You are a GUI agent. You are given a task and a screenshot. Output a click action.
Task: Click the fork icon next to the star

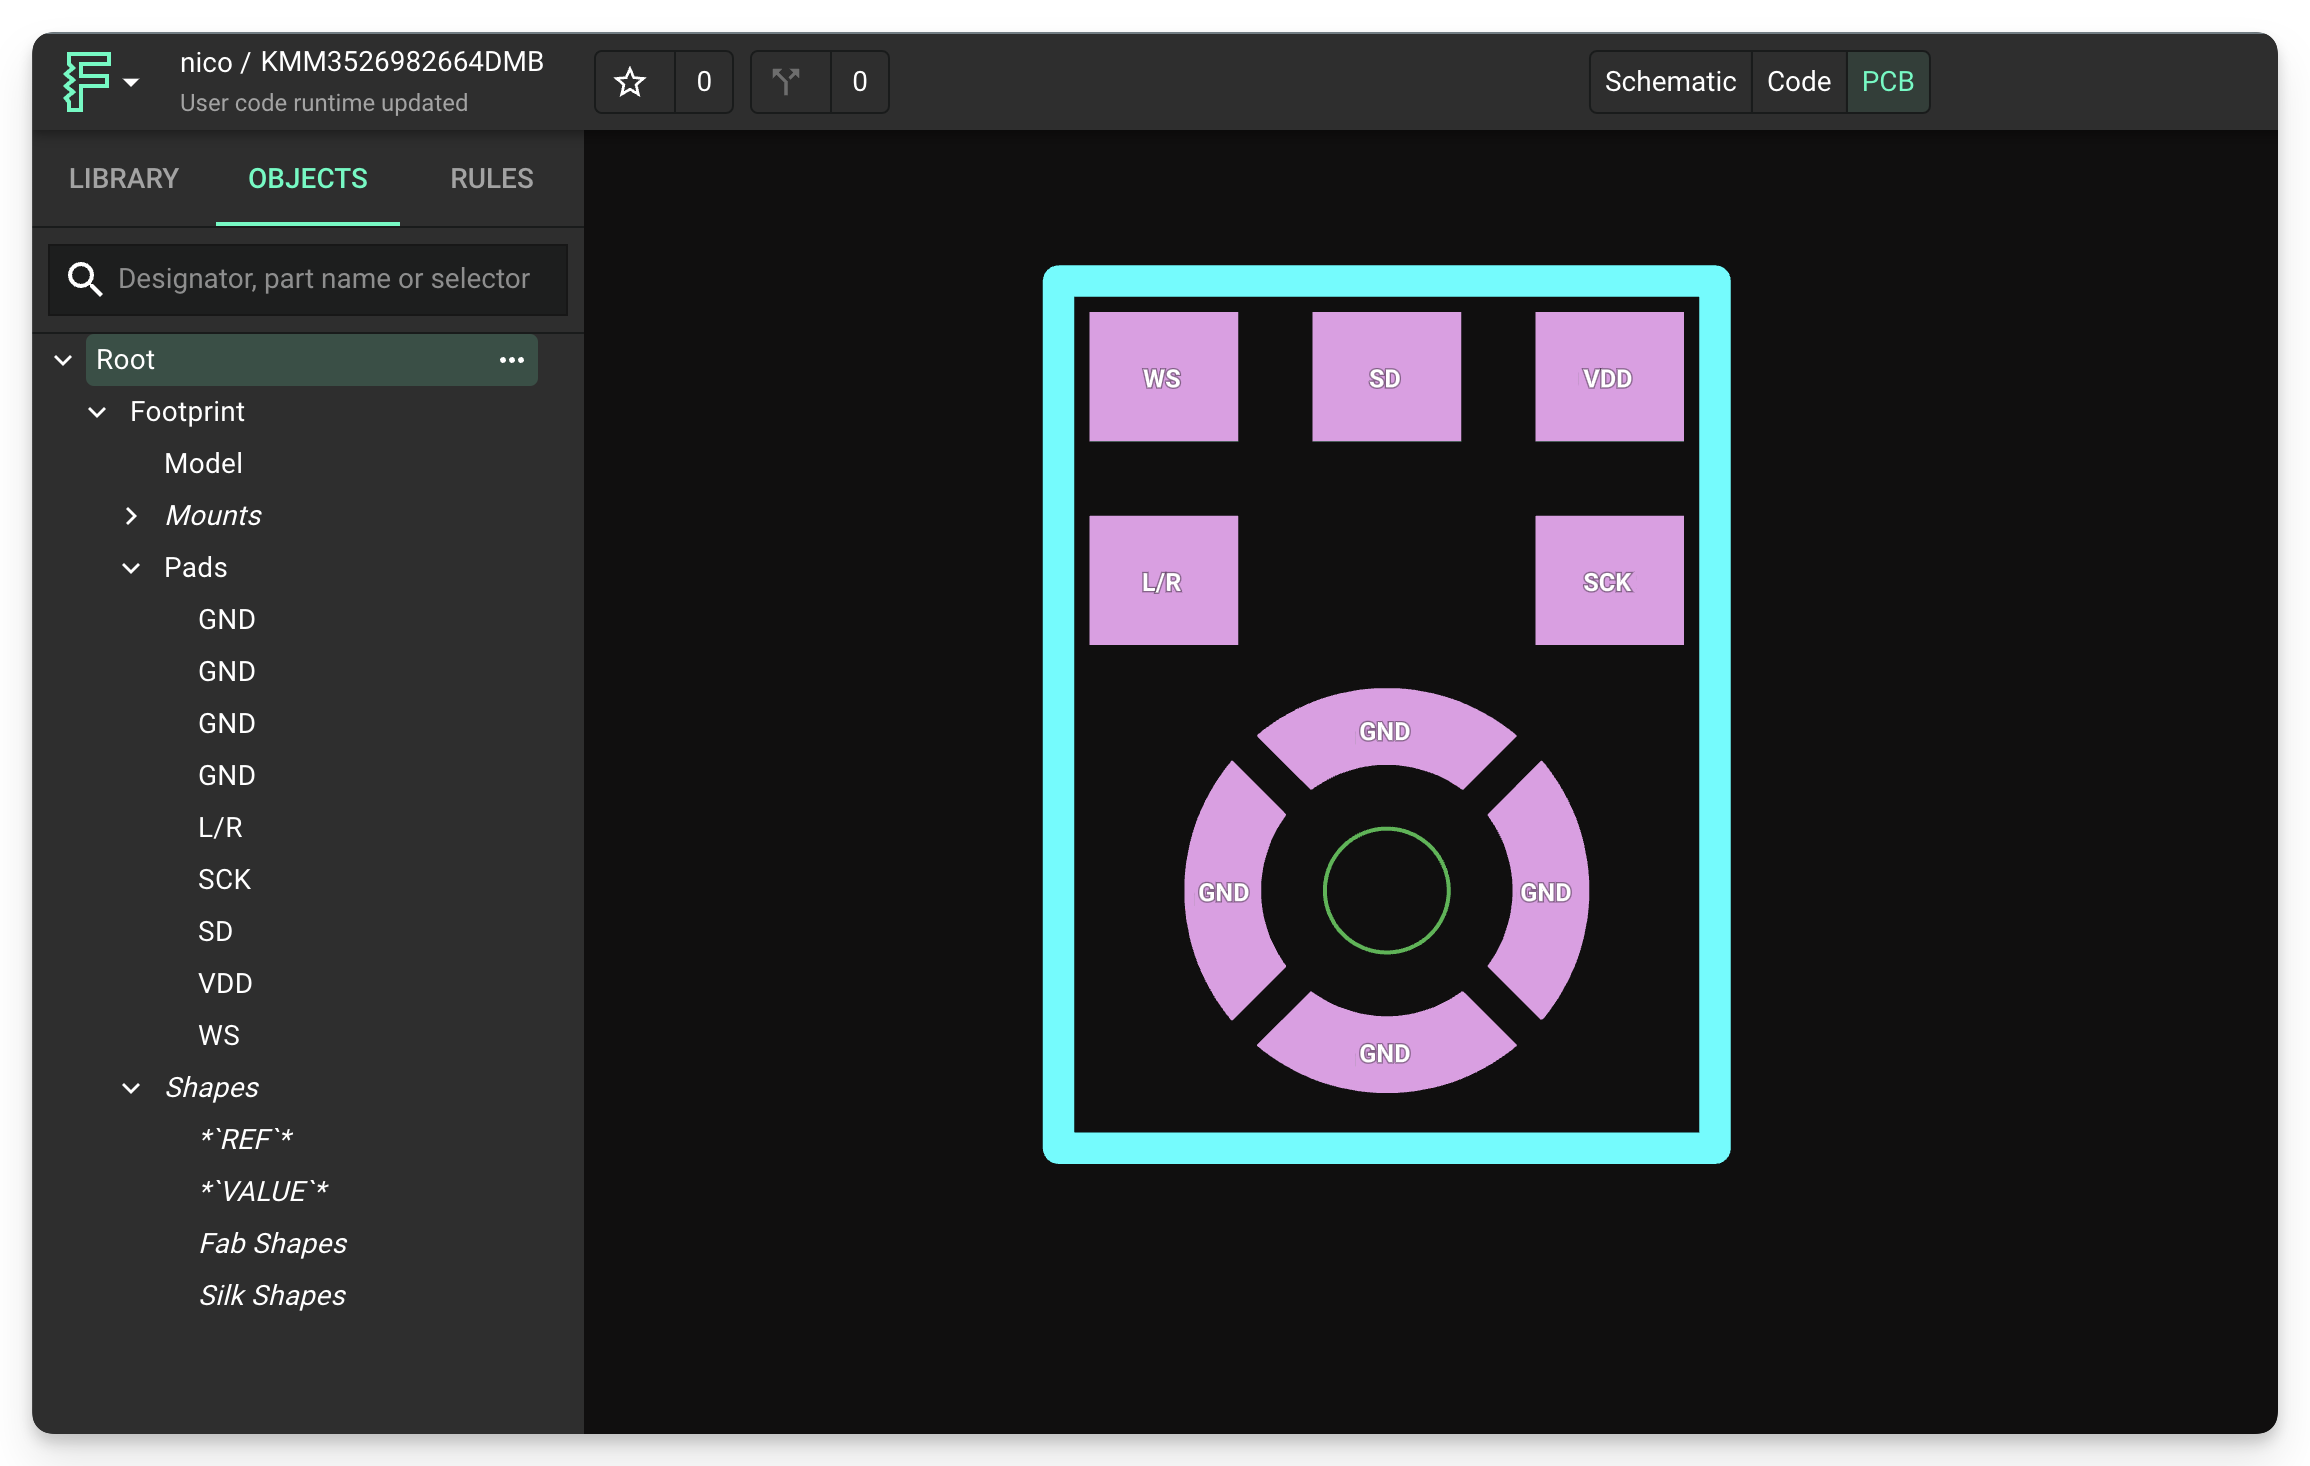point(789,82)
